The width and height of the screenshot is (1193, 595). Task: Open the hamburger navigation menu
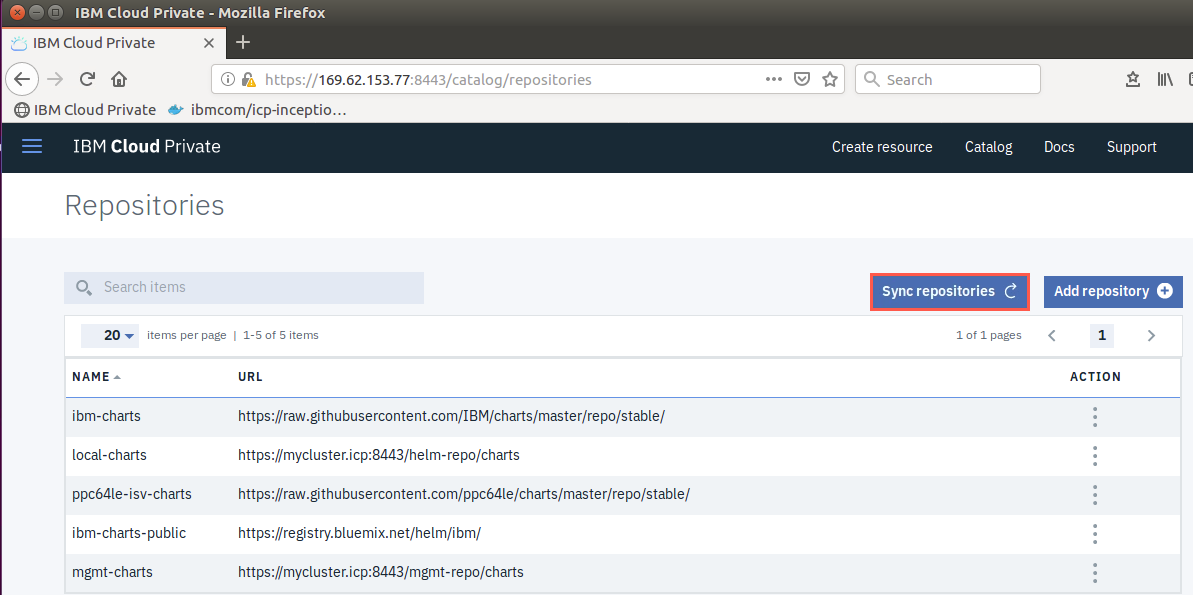coord(32,147)
